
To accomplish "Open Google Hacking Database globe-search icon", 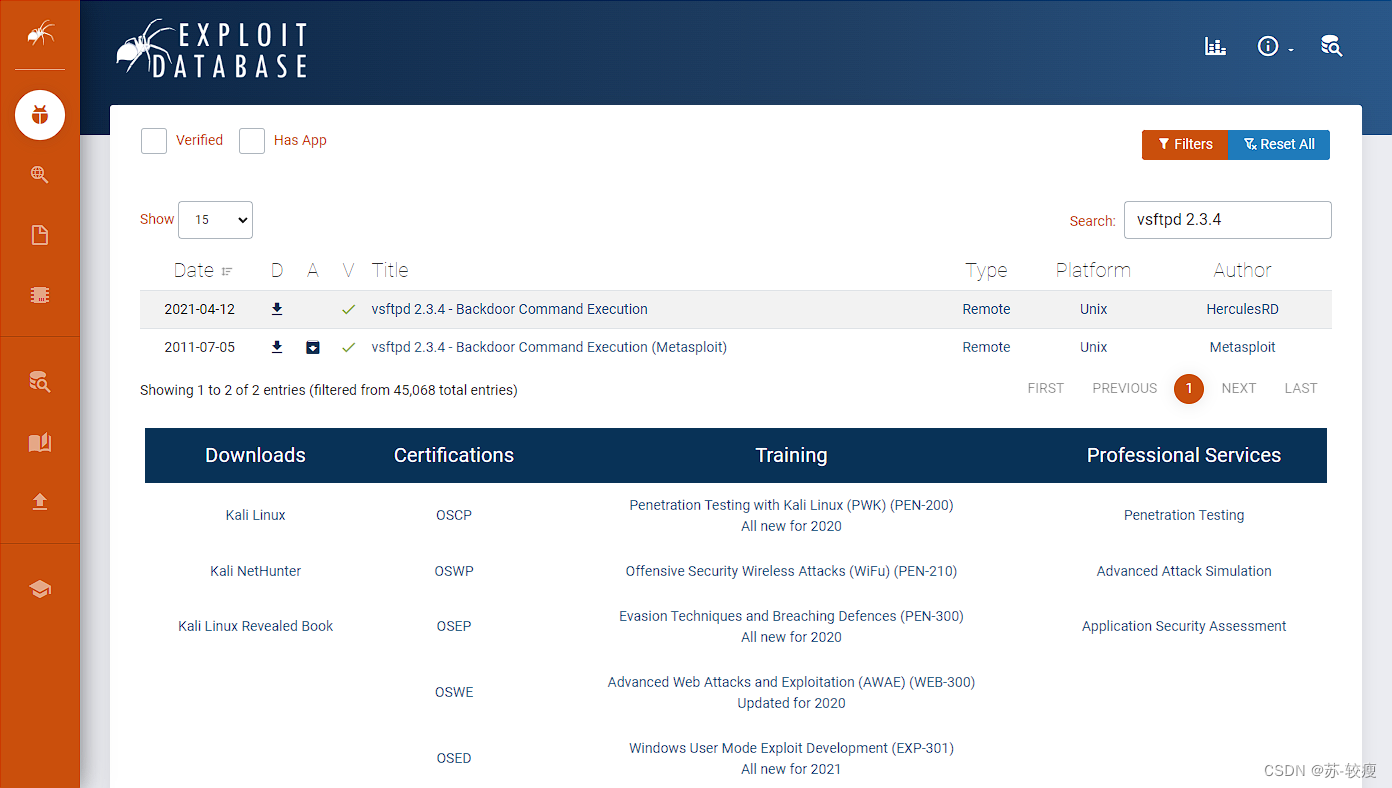I will coord(40,175).
